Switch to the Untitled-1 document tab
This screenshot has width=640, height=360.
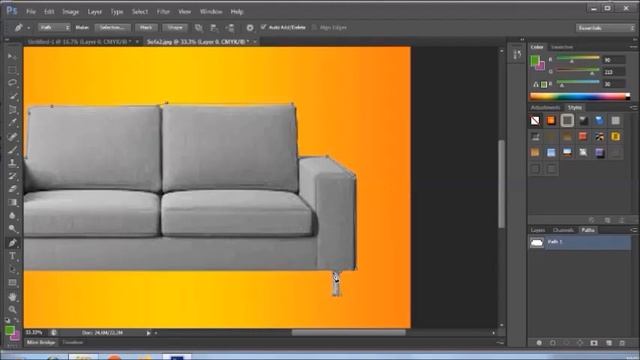pos(79,42)
